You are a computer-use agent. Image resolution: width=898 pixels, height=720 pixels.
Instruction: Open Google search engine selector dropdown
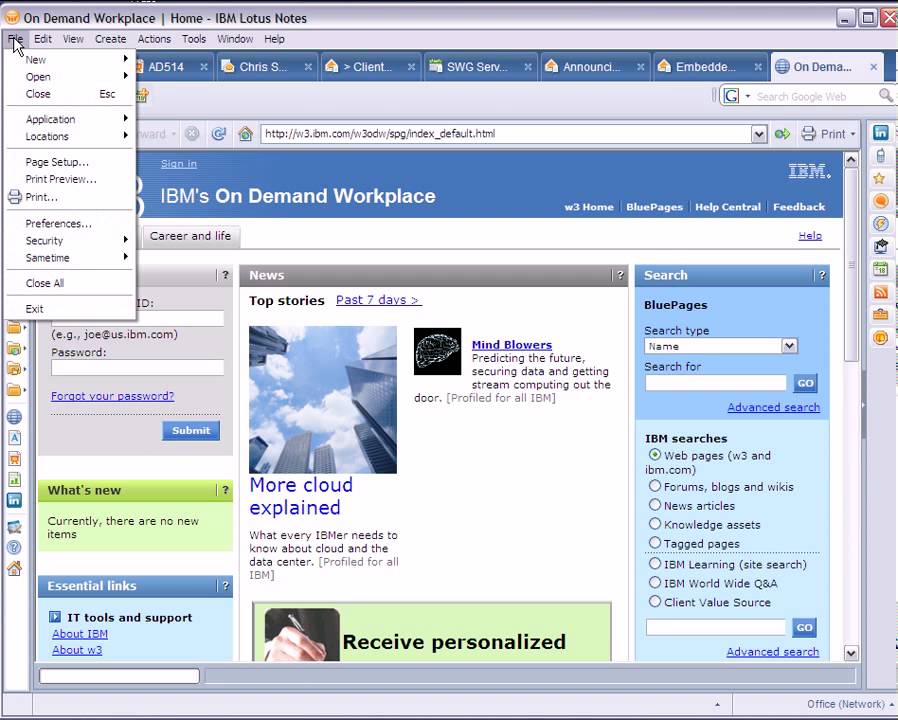pyautogui.click(x=747, y=96)
